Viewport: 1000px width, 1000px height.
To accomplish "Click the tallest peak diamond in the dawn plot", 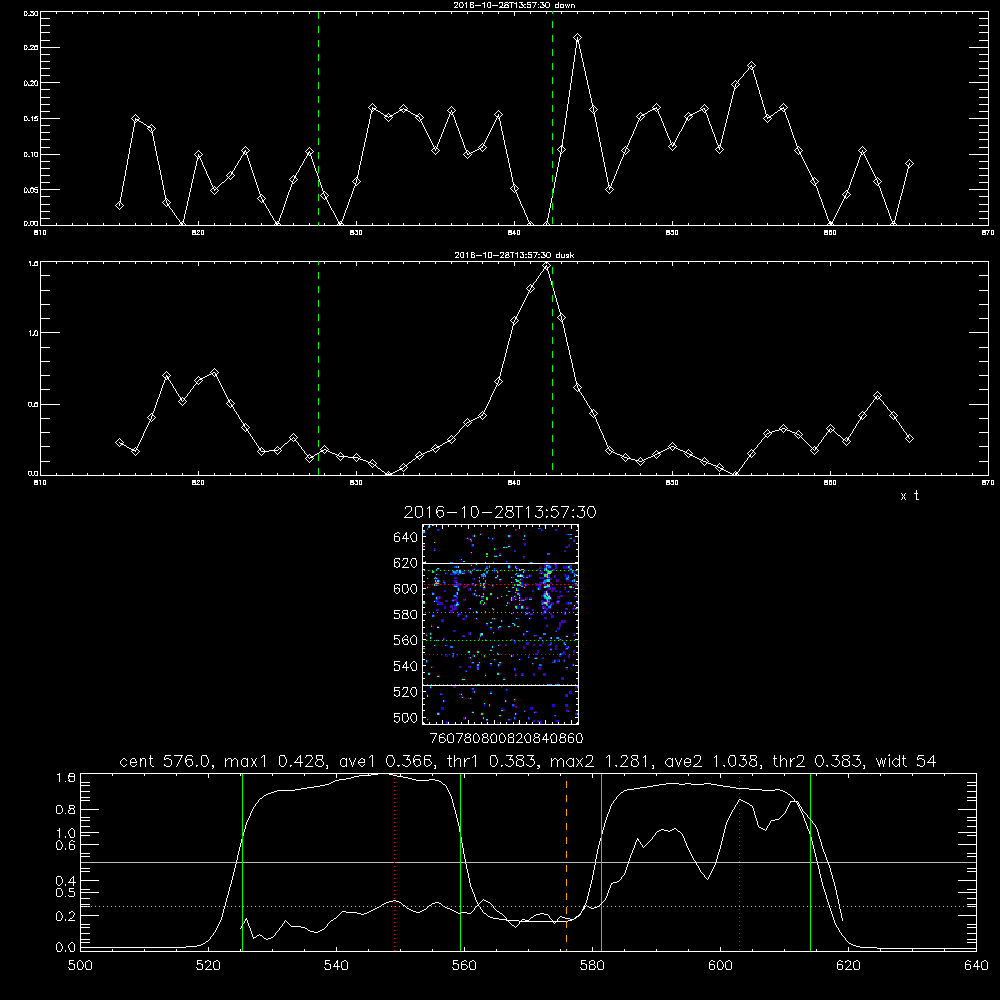I will pyautogui.click(x=577, y=38).
